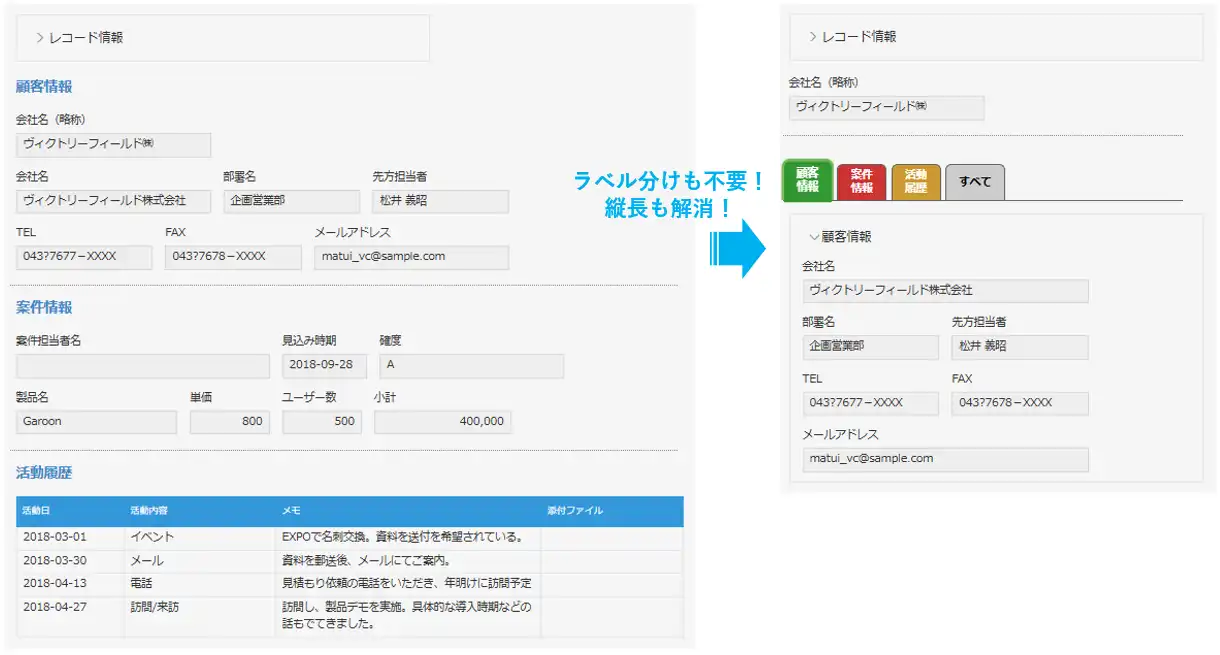
Task: Select the 先方担当者 field with 松井 義昭 on left
Action: (440, 201)
